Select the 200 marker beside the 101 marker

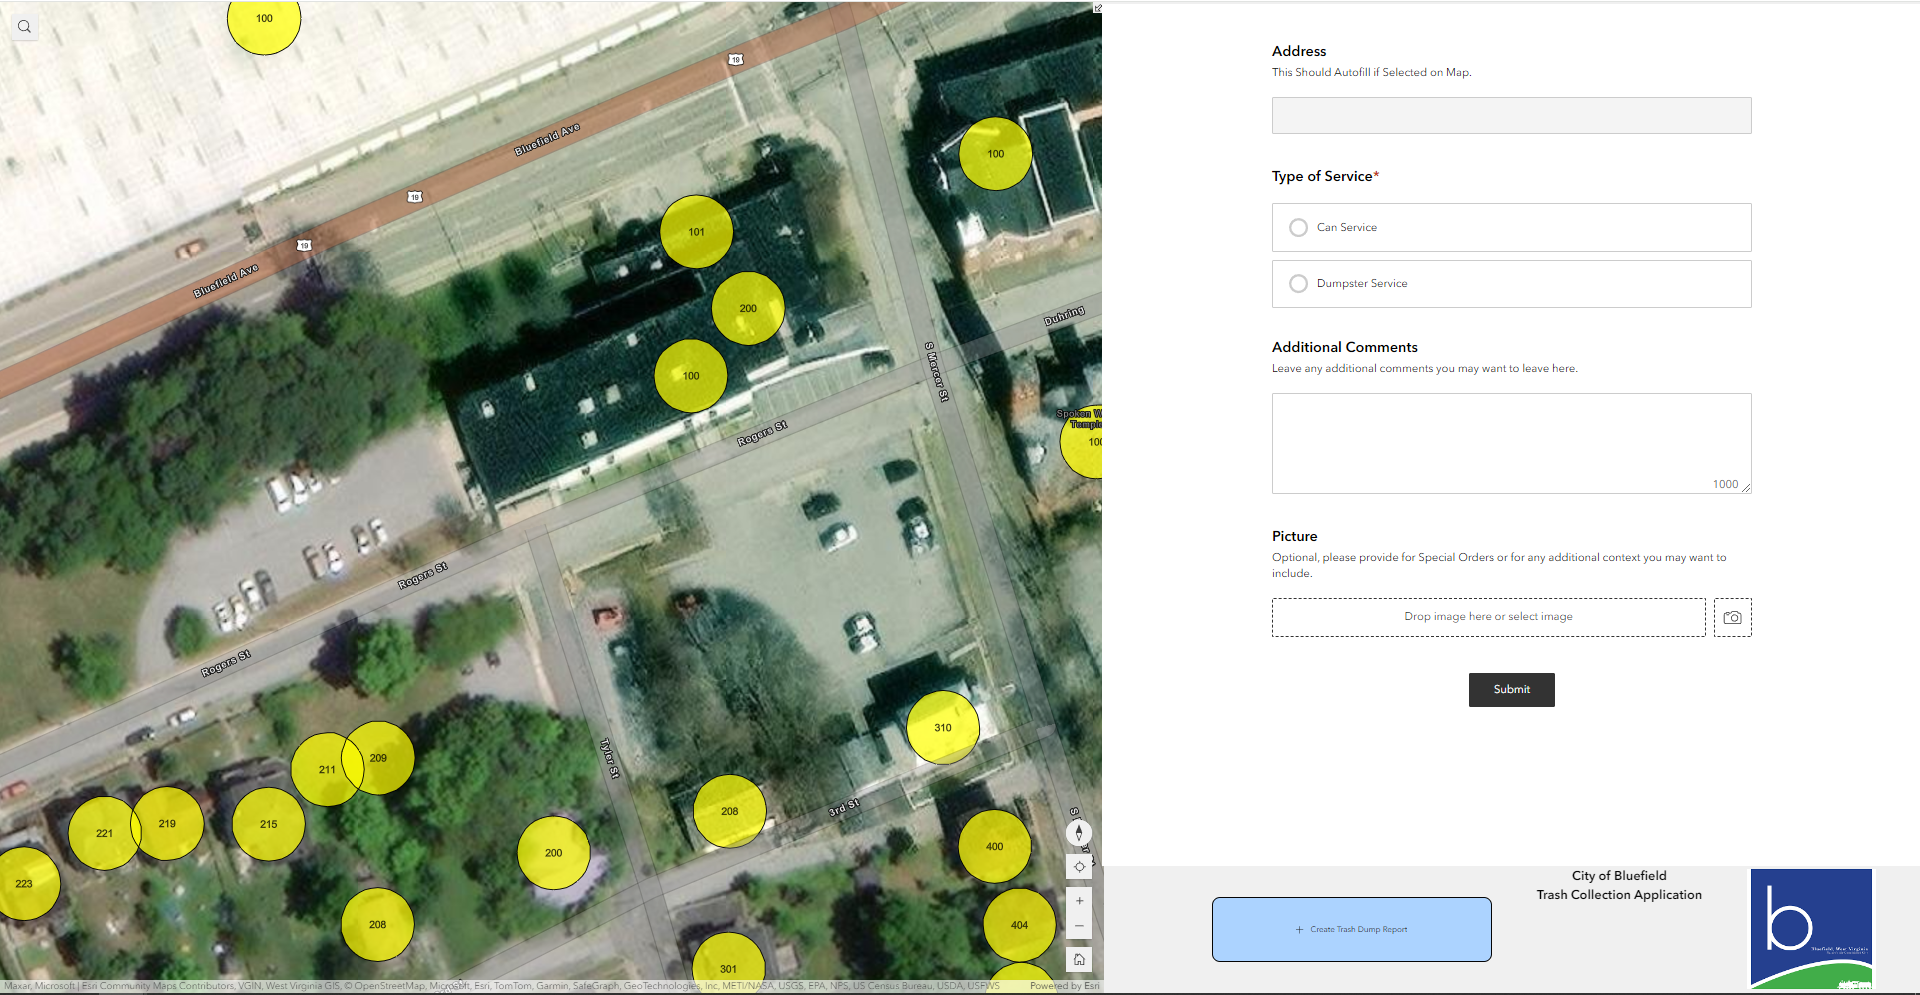coord(748,308)
